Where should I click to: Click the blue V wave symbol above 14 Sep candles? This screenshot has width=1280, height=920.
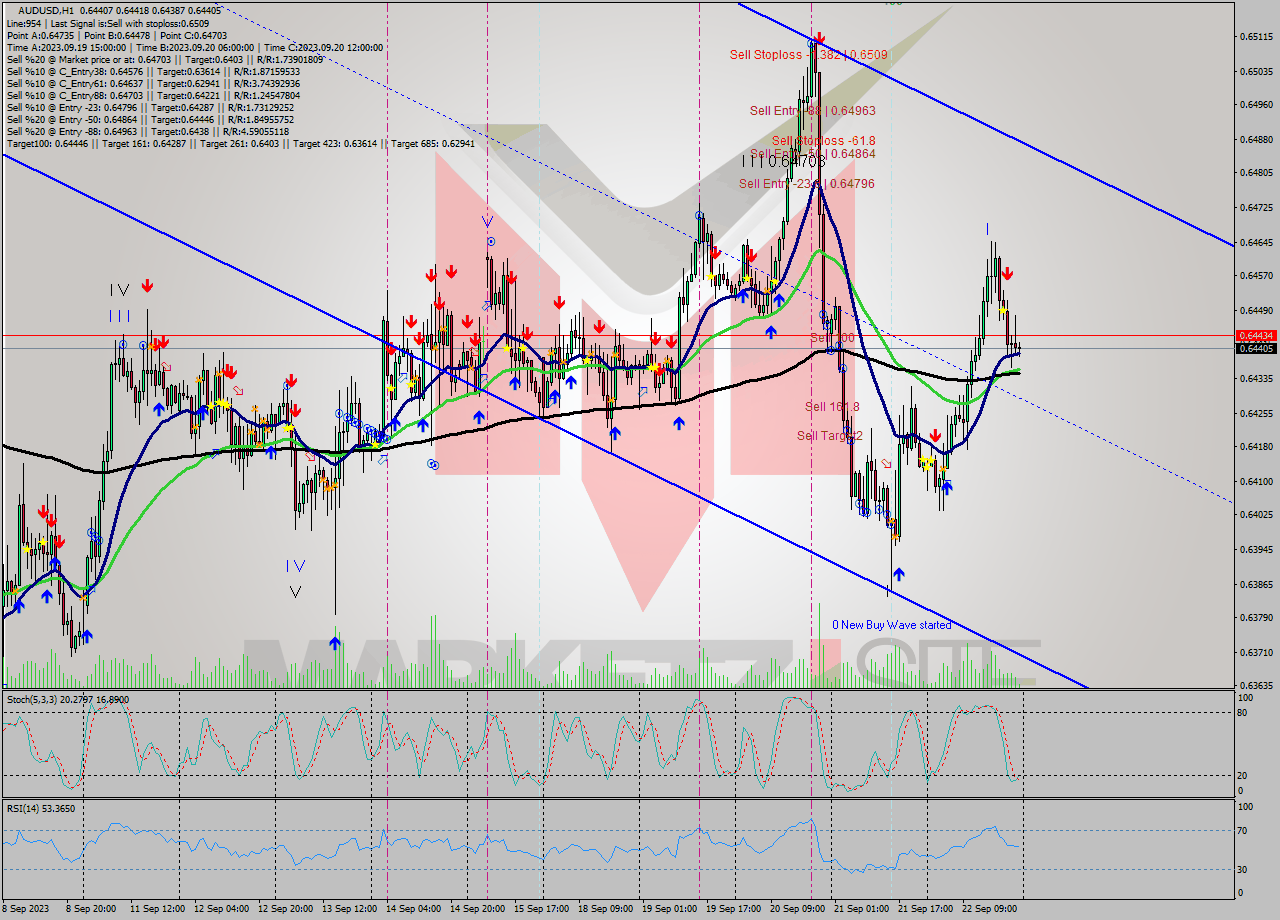487,222
